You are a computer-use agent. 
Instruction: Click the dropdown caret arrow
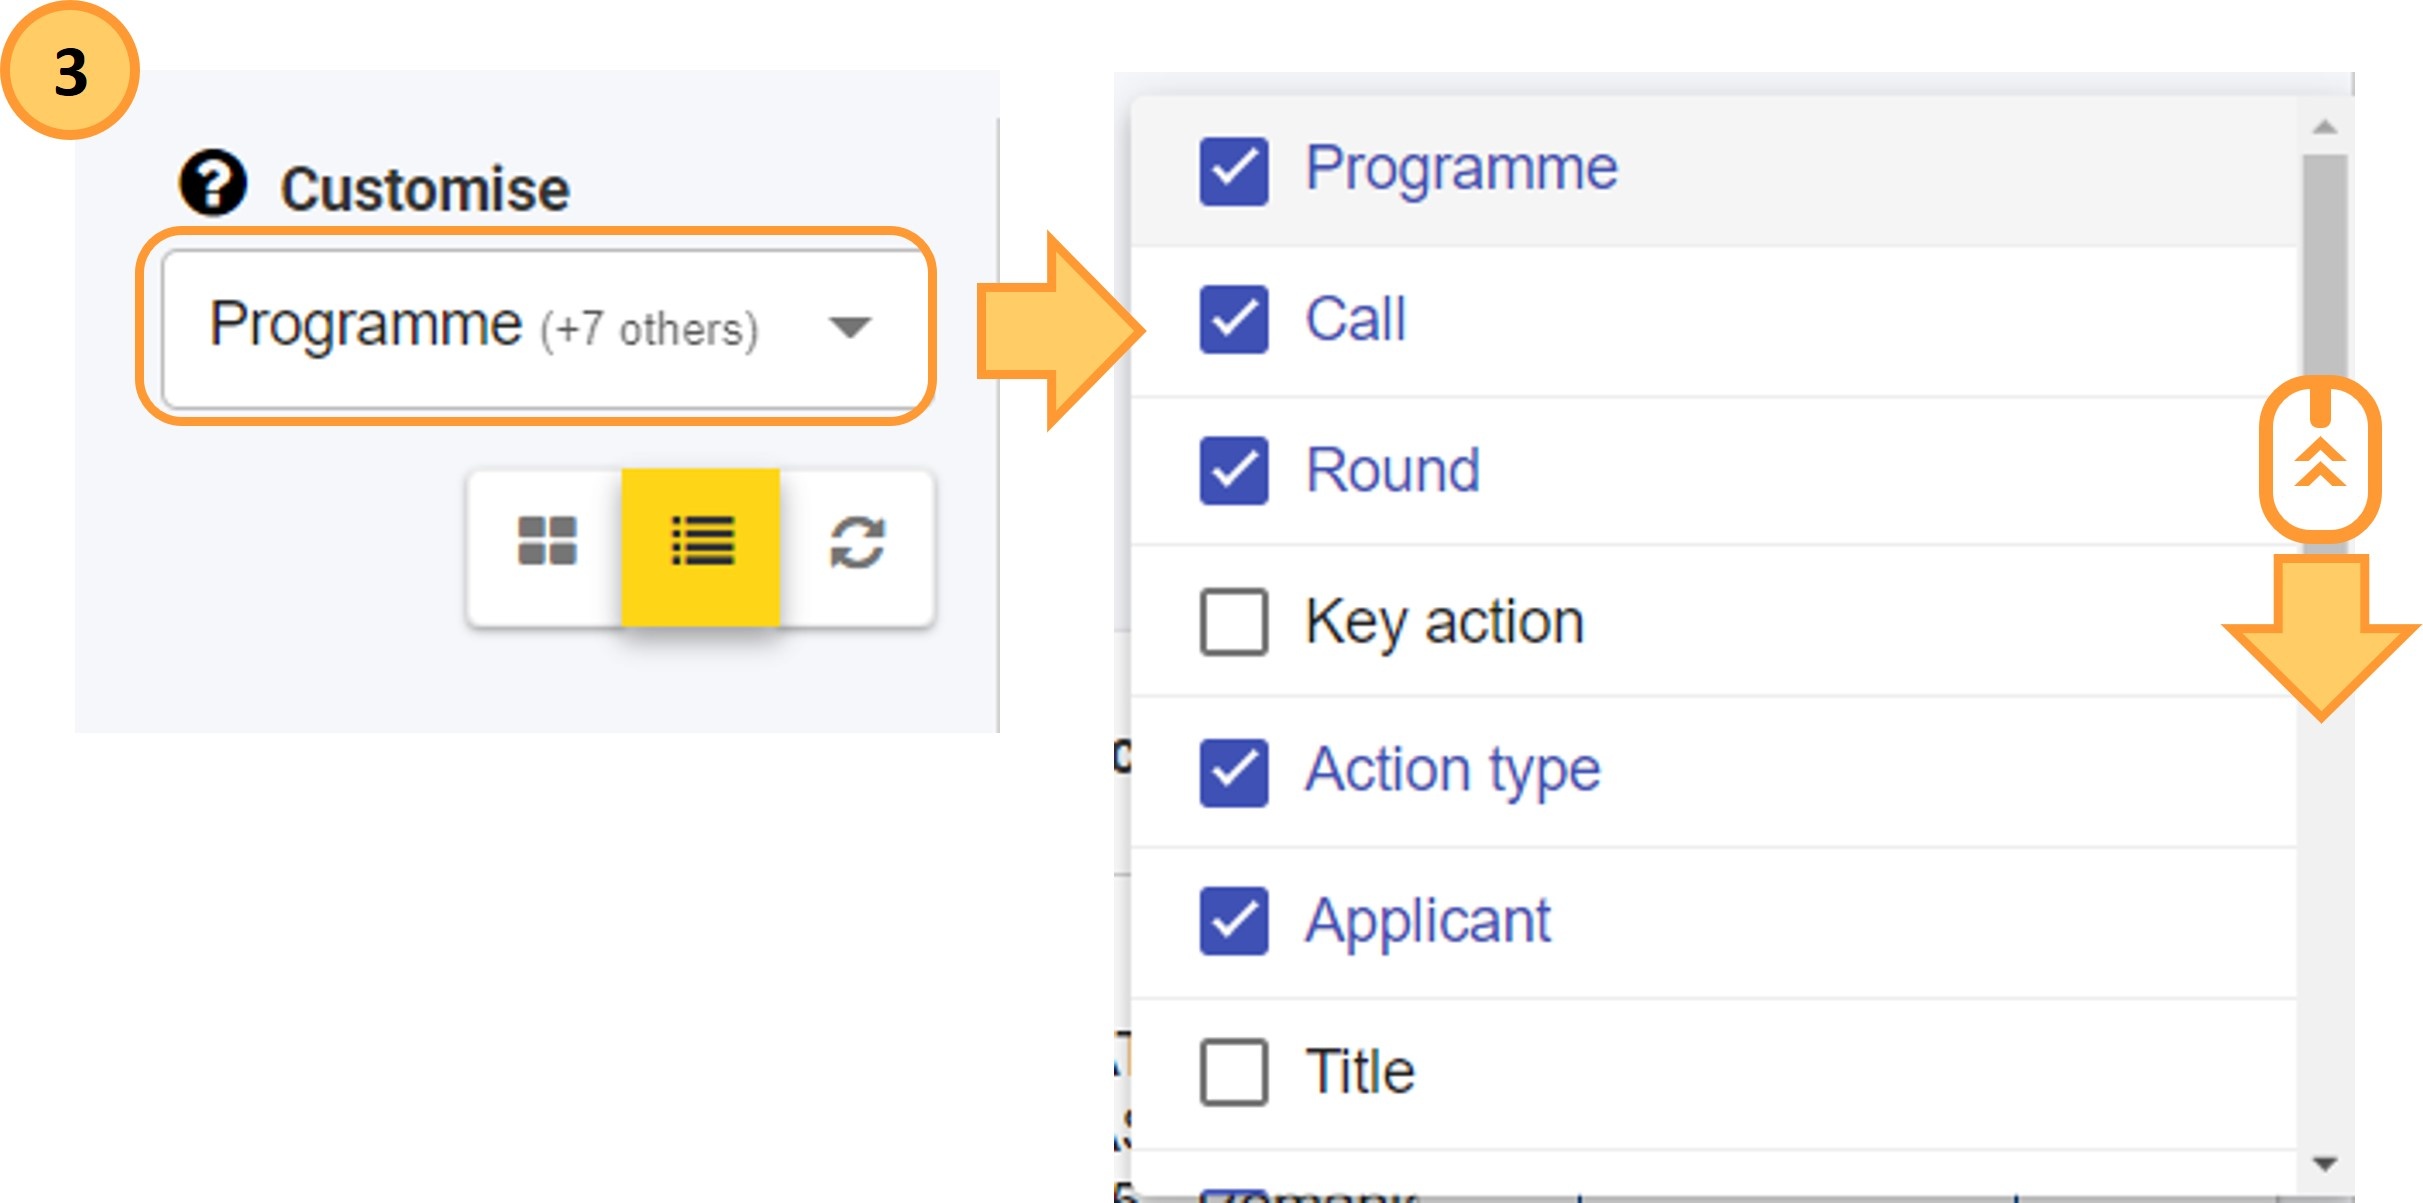(x=850, y=328)
